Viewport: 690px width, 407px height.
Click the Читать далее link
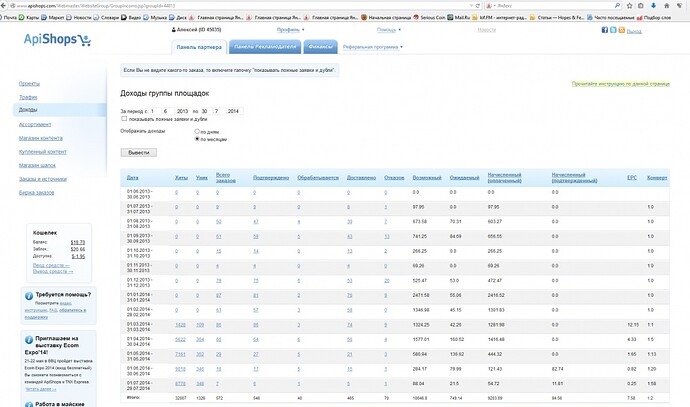[40, 389]
